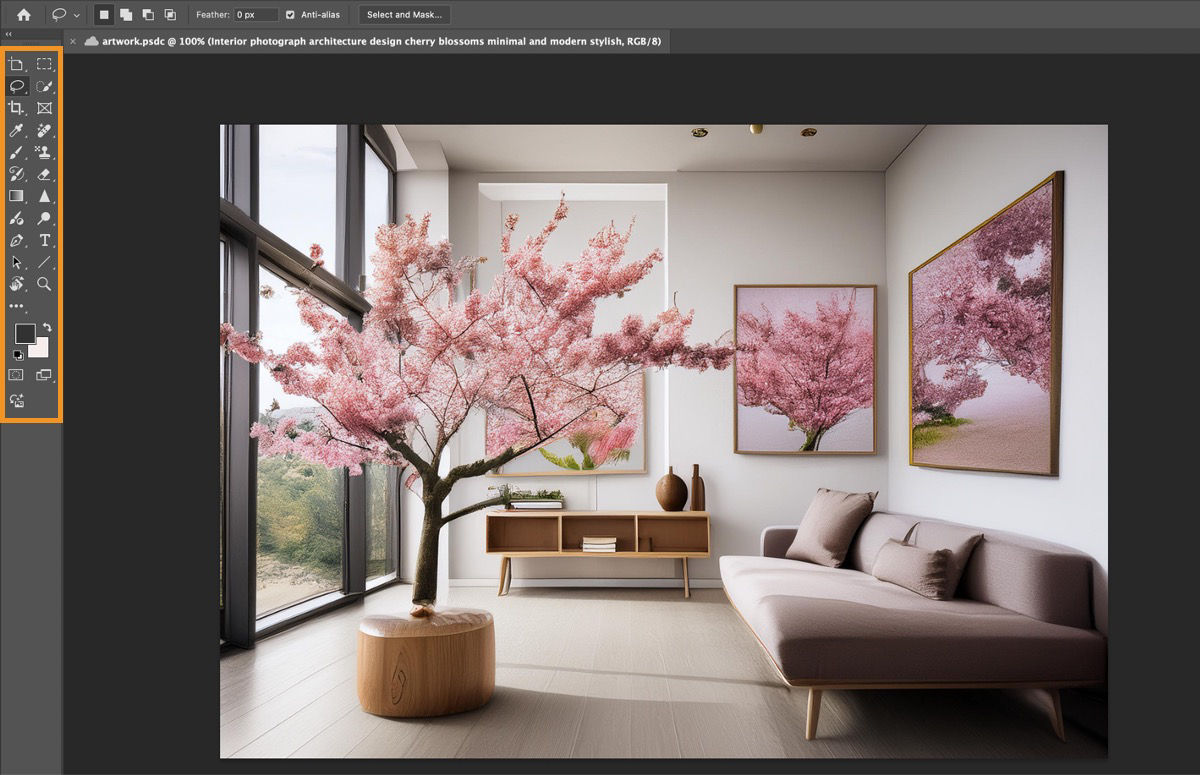This screenshot has height=775, width=1200.
Task: Select the Eraser tool
Action: [x=44, y=174]
